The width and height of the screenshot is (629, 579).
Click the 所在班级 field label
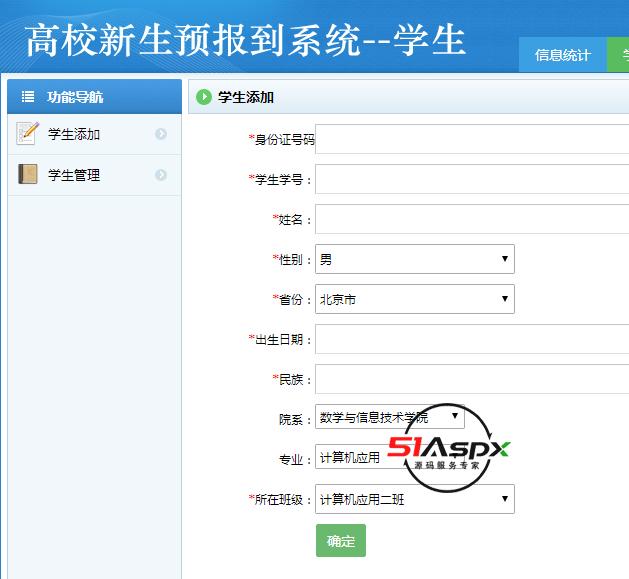tap(280, 500)
